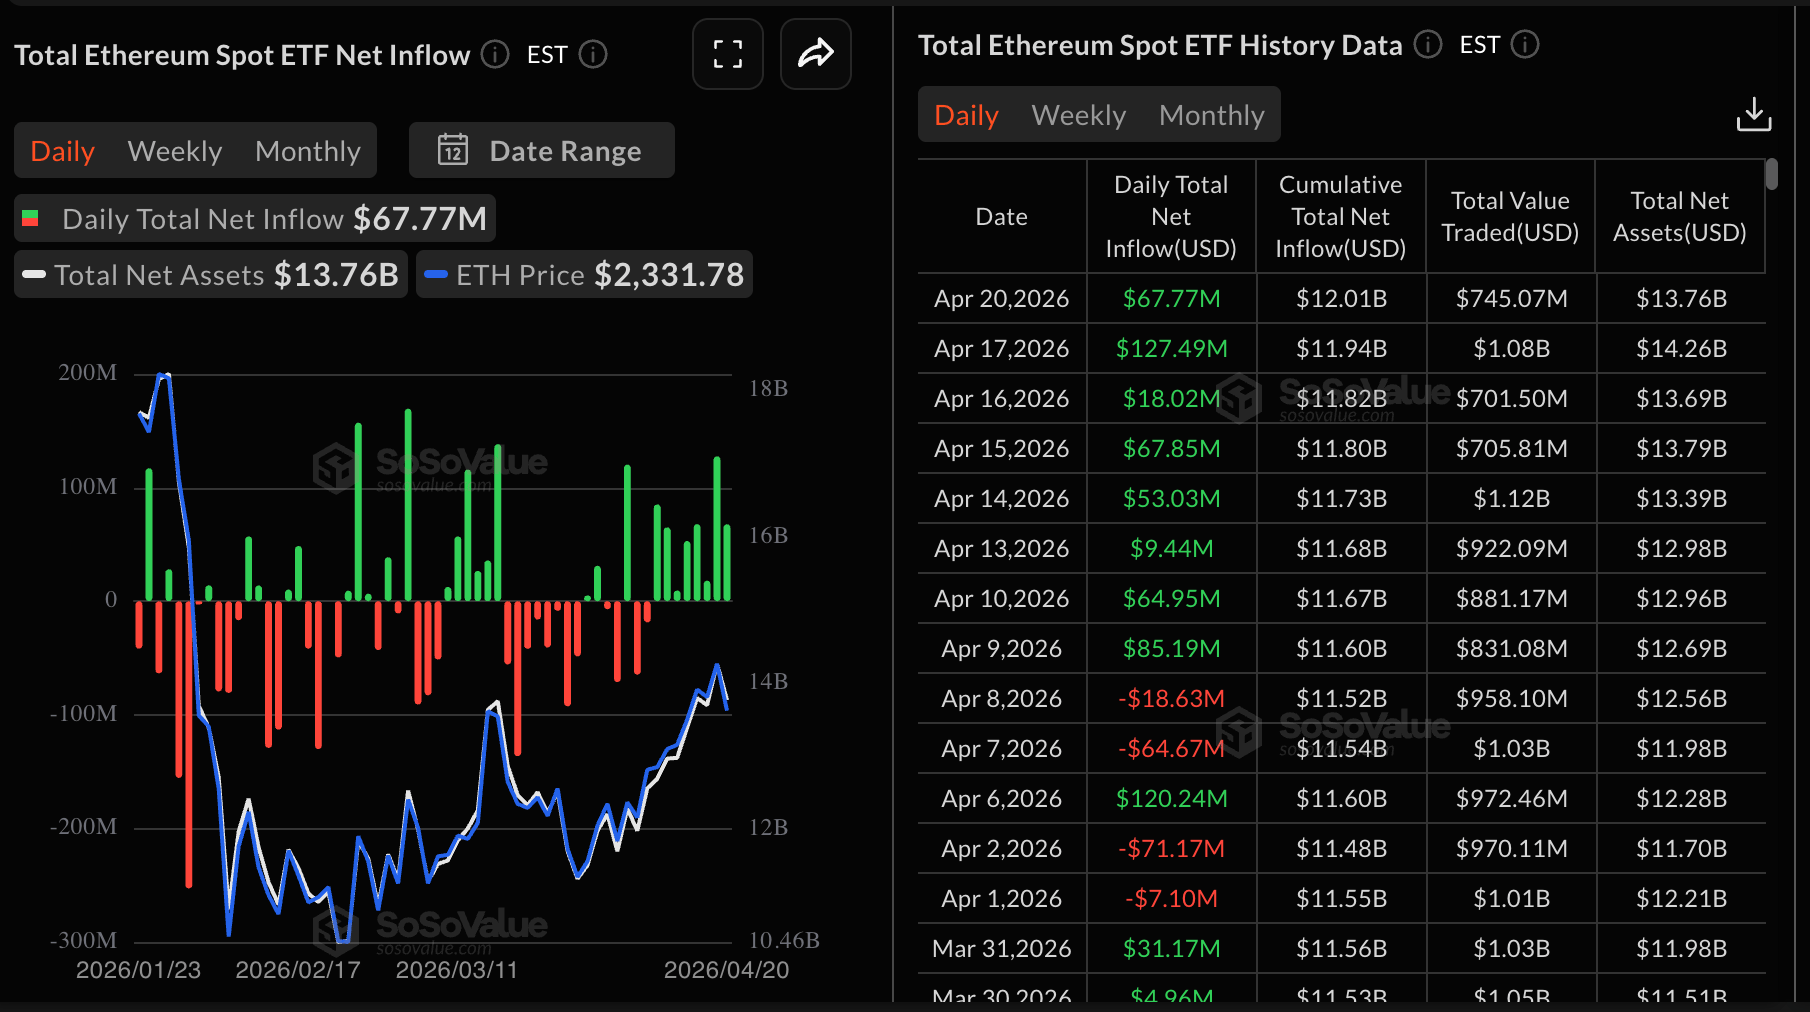
Task: Toggle ETH Price line visibility
Action: [584, 274]
